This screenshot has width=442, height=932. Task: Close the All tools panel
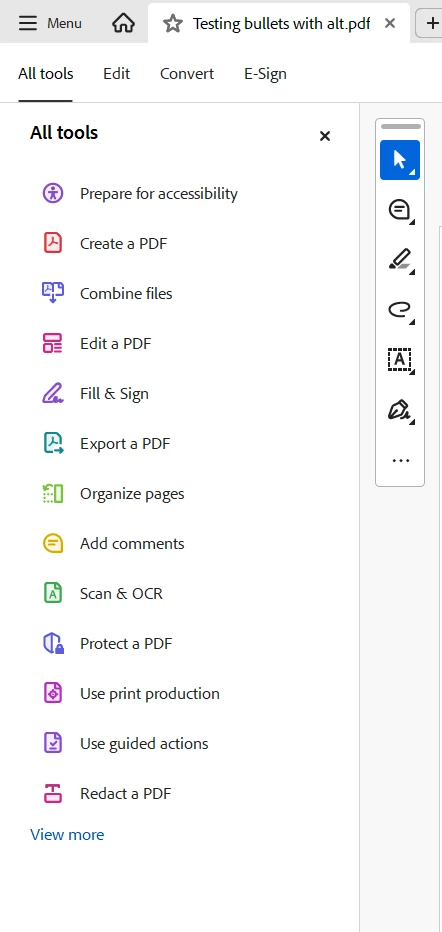tap(324, 136)
